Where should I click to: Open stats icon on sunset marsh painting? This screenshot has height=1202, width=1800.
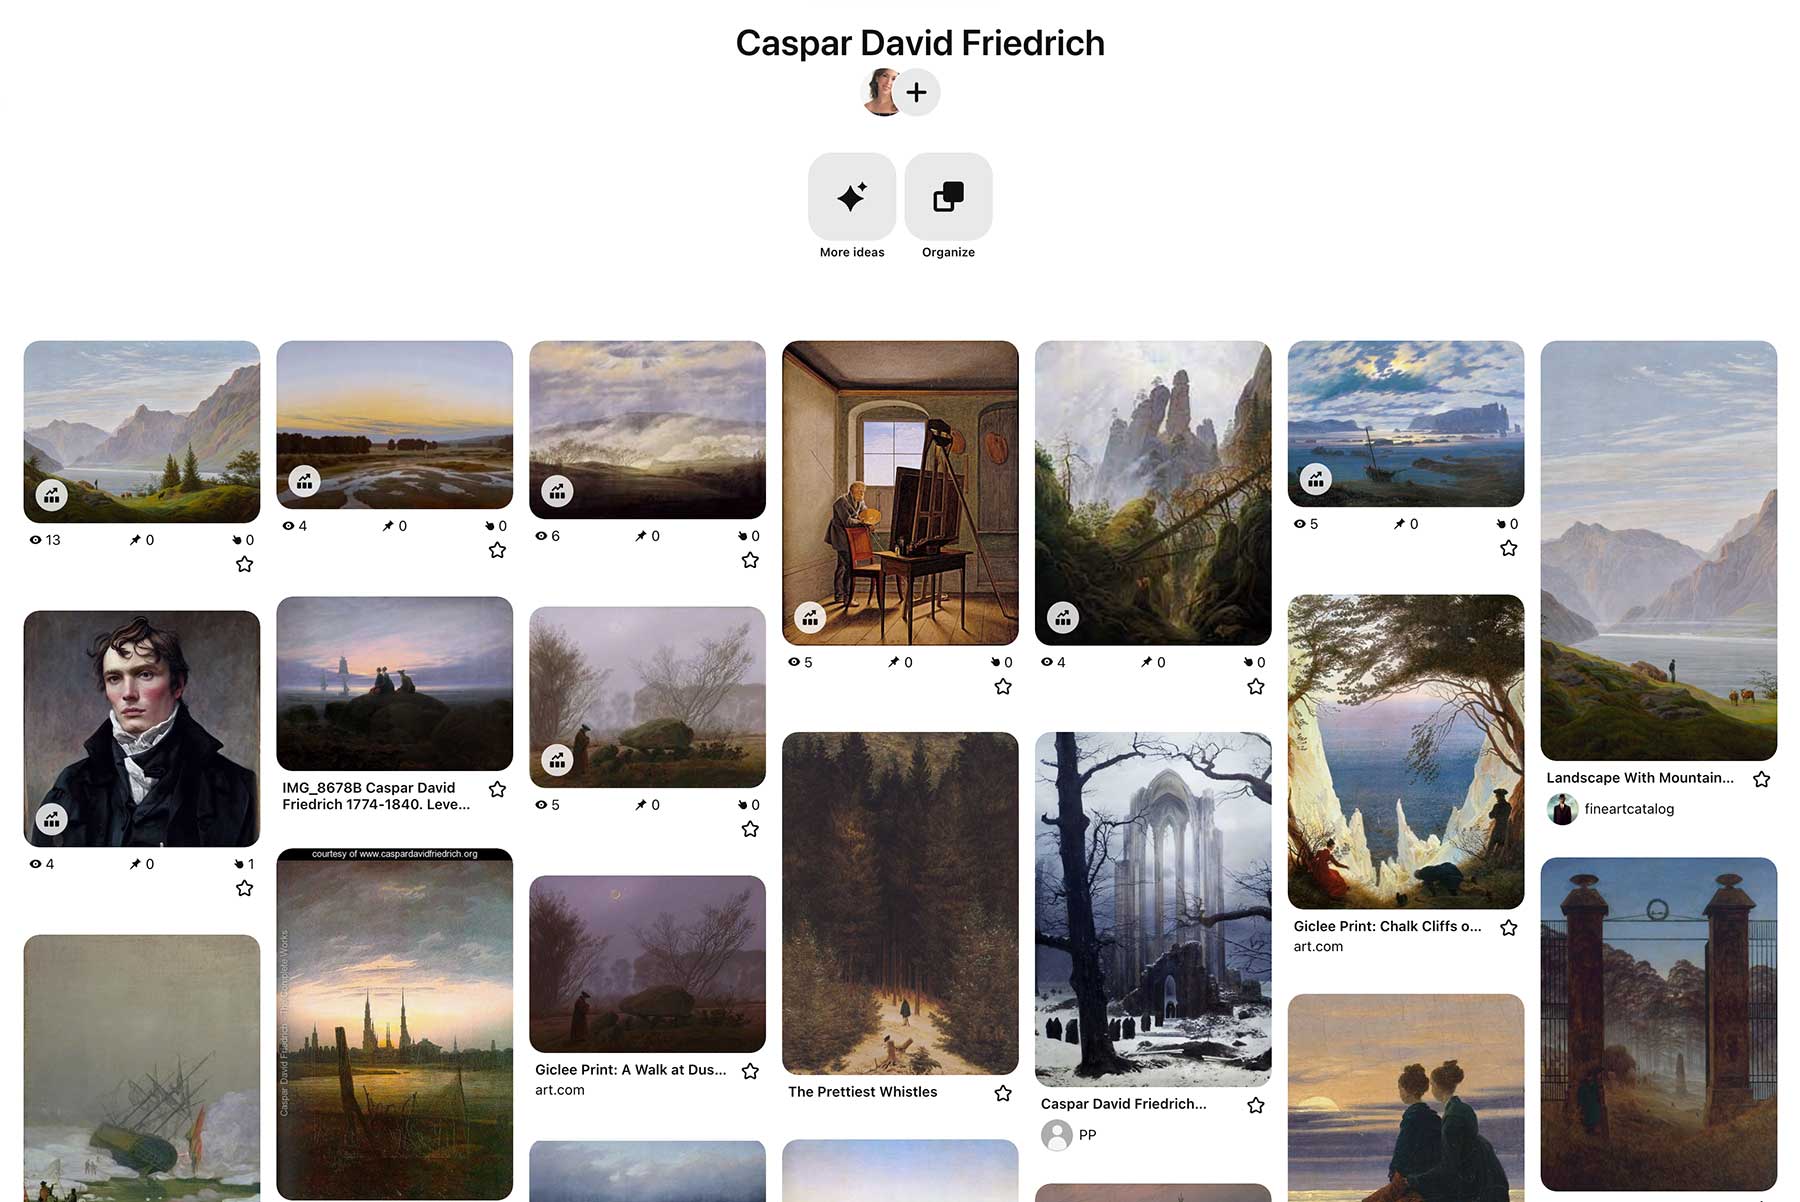(x=305, y=482)
